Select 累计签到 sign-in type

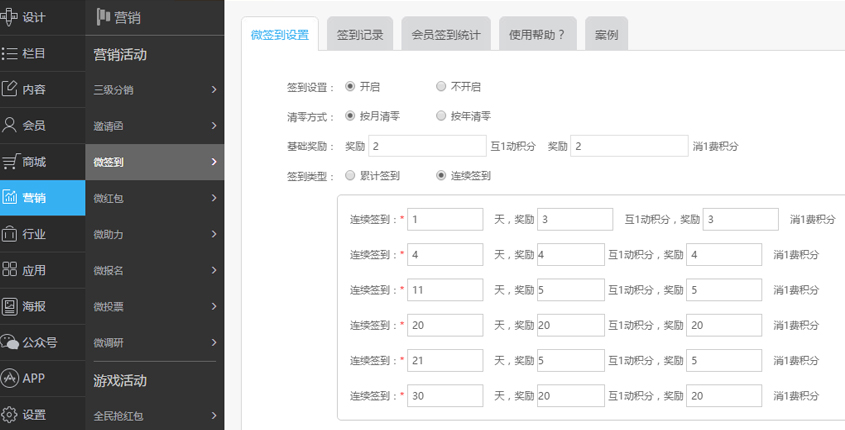350,175
